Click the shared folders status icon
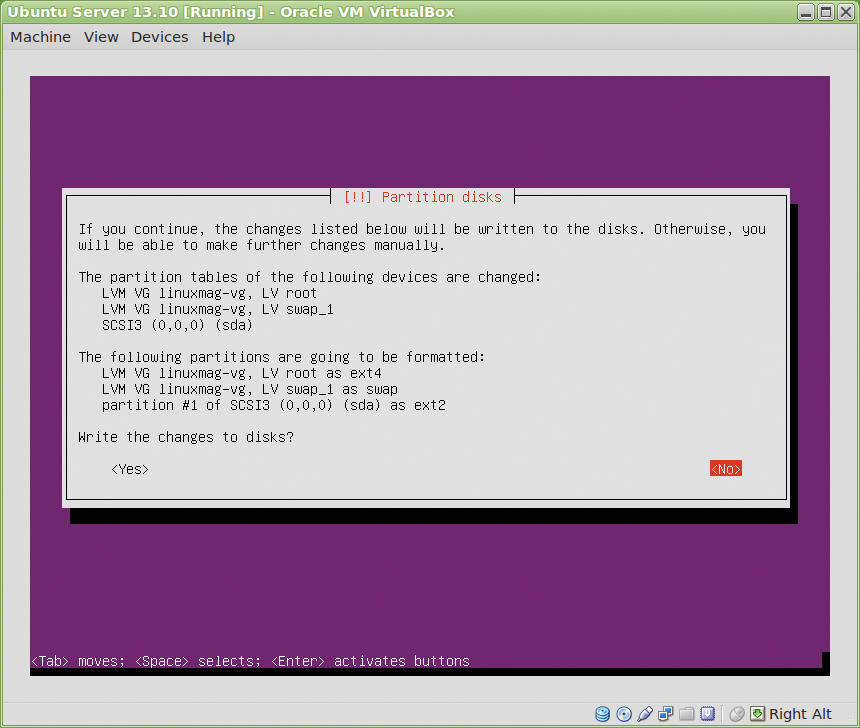860x728 pixels. pyautogui.click(x=687, y=714)
